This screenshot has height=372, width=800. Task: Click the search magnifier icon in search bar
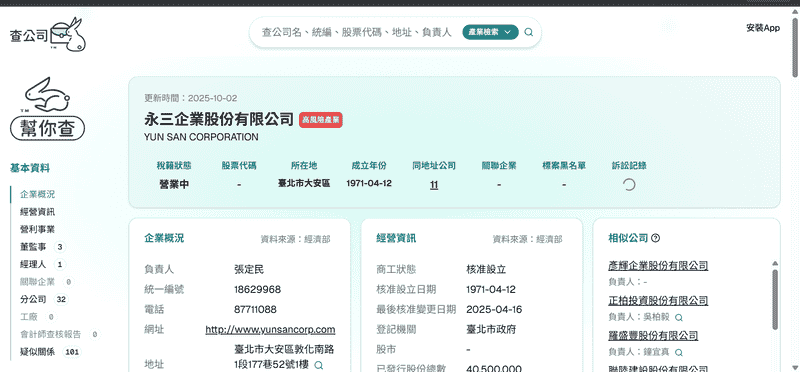click(x=529, y=32)
